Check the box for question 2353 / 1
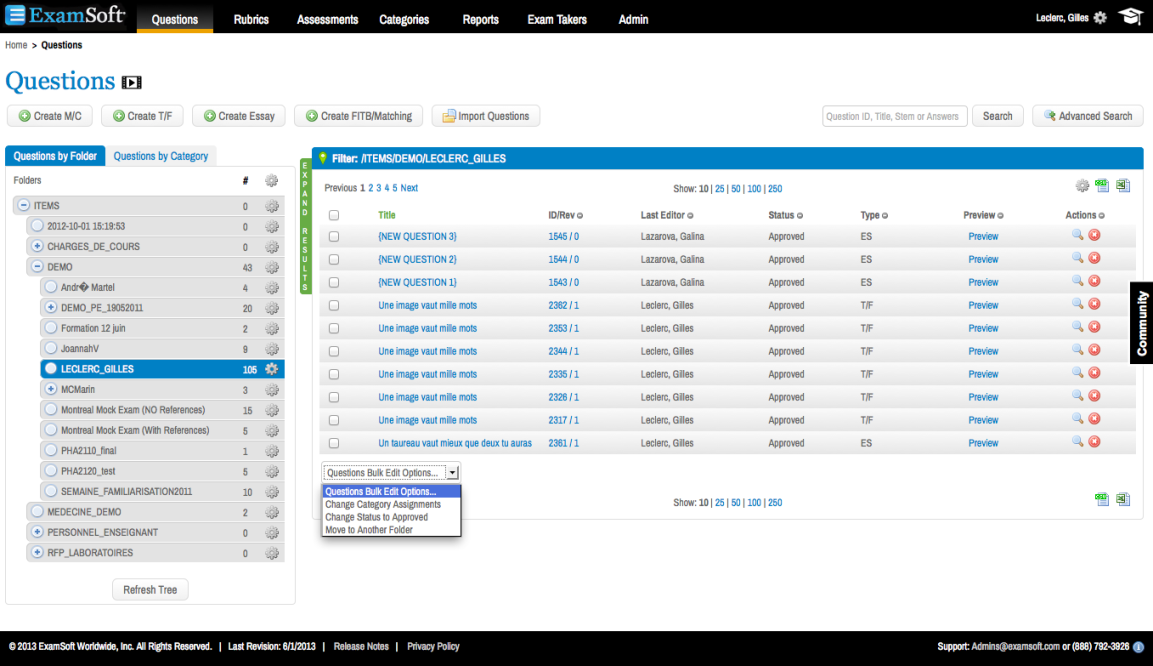This screenshot has width=1153, height=666. 334,329
